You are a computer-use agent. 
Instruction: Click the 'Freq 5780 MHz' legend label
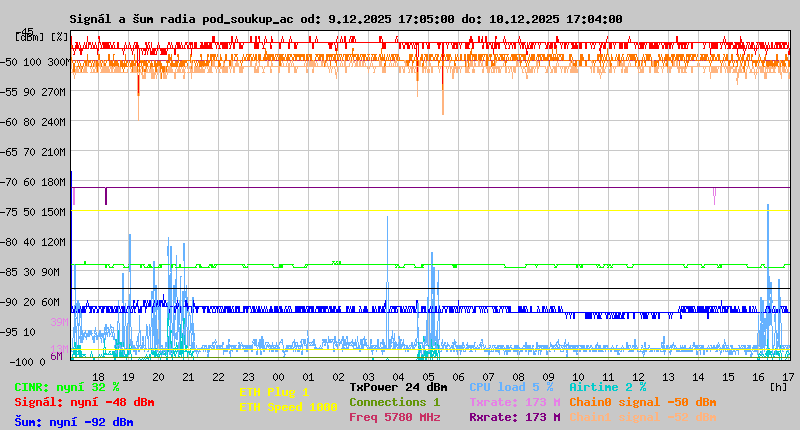(x=395, y=417)
